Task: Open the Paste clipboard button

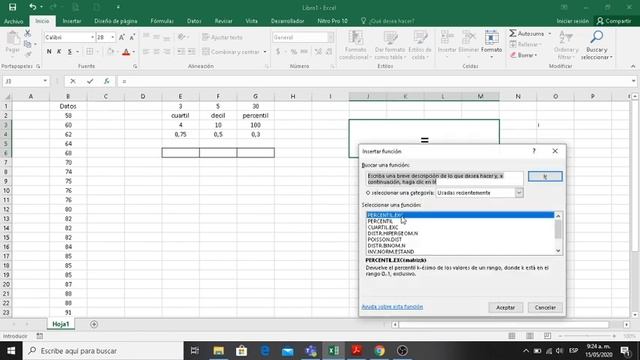Action: tap(13, 42)
